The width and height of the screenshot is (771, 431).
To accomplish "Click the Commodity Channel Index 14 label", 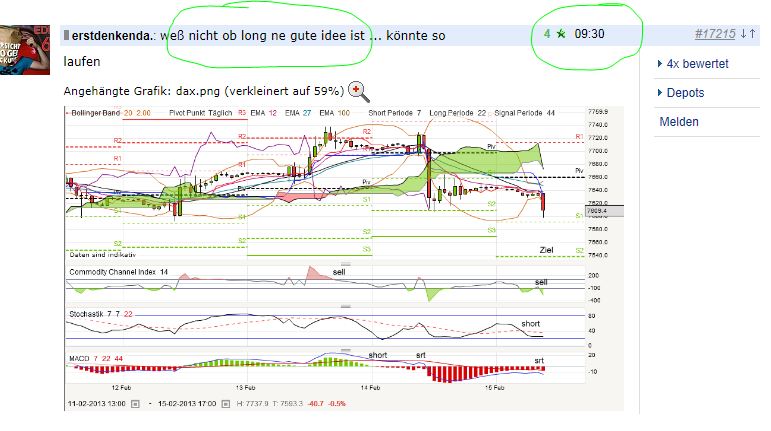I will pos(119,272).
